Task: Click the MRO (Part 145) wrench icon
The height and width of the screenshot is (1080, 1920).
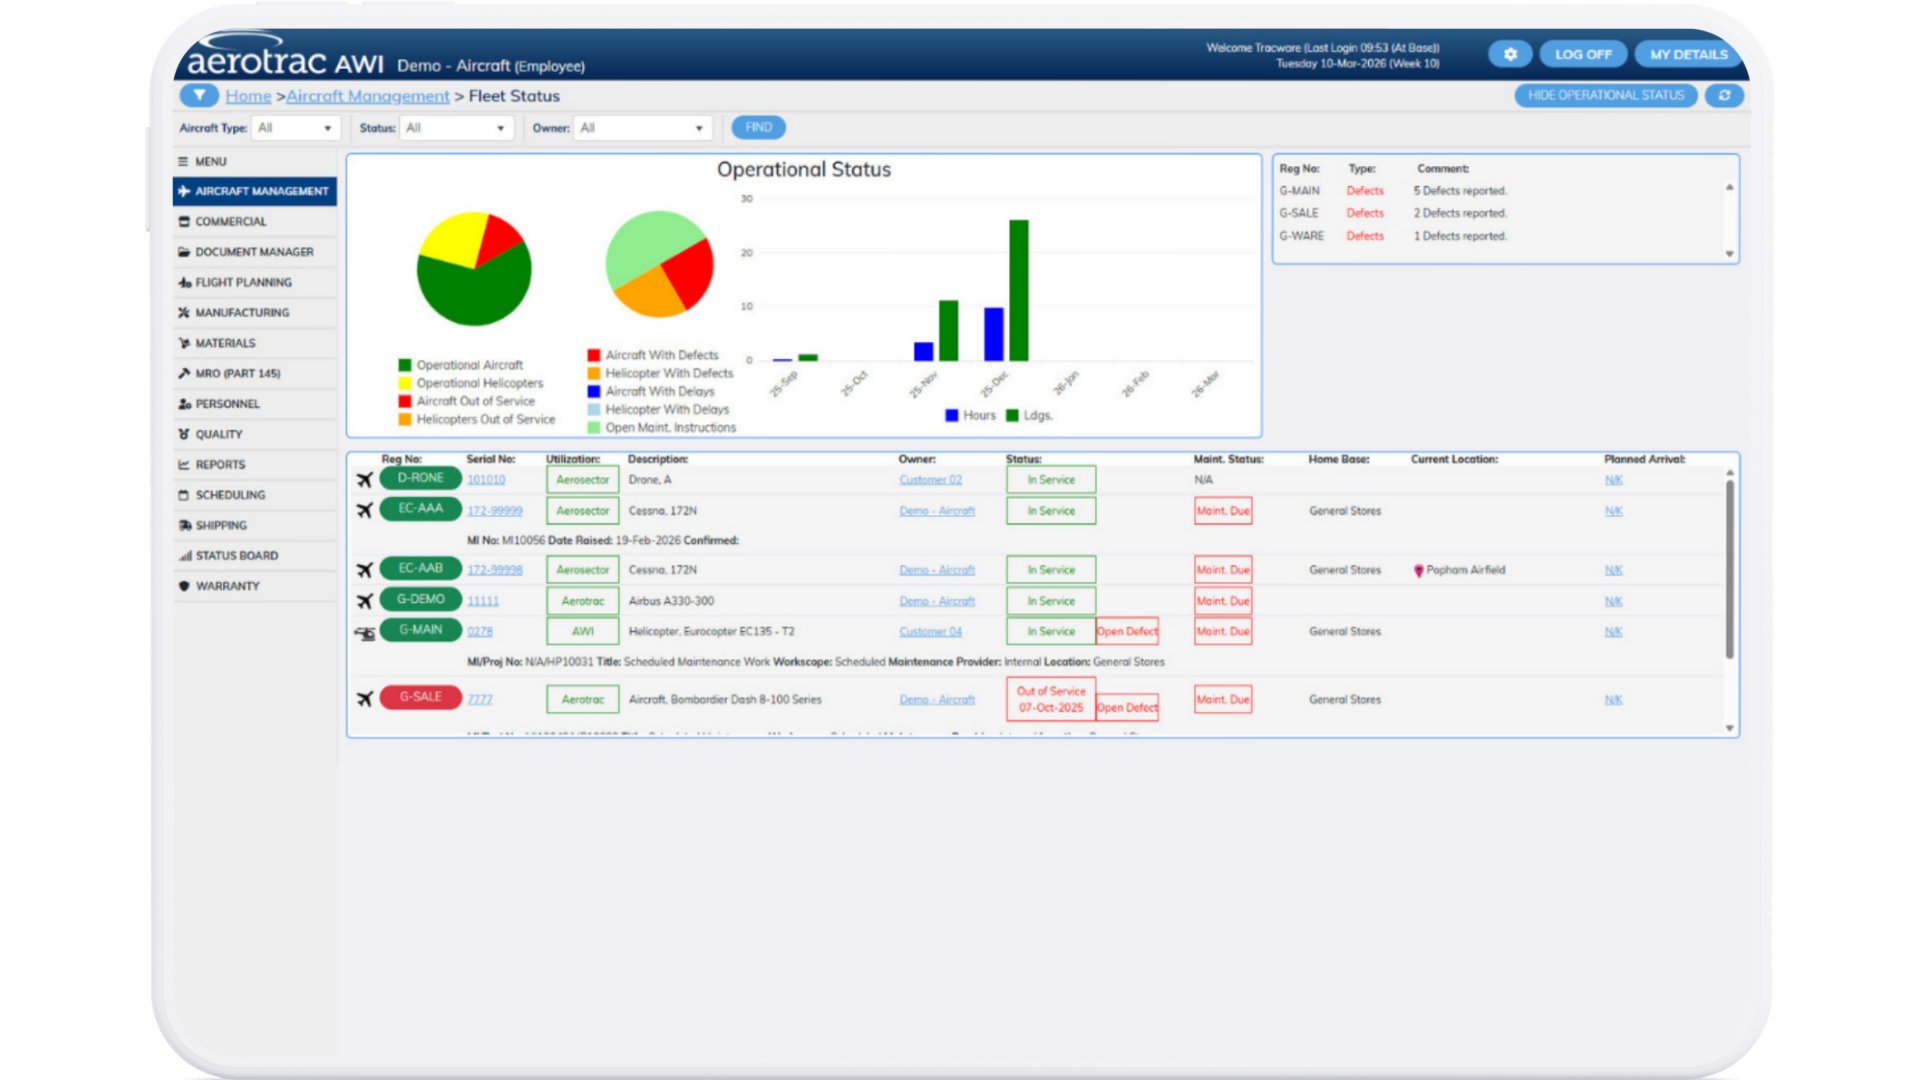Action: coord(184,374)
